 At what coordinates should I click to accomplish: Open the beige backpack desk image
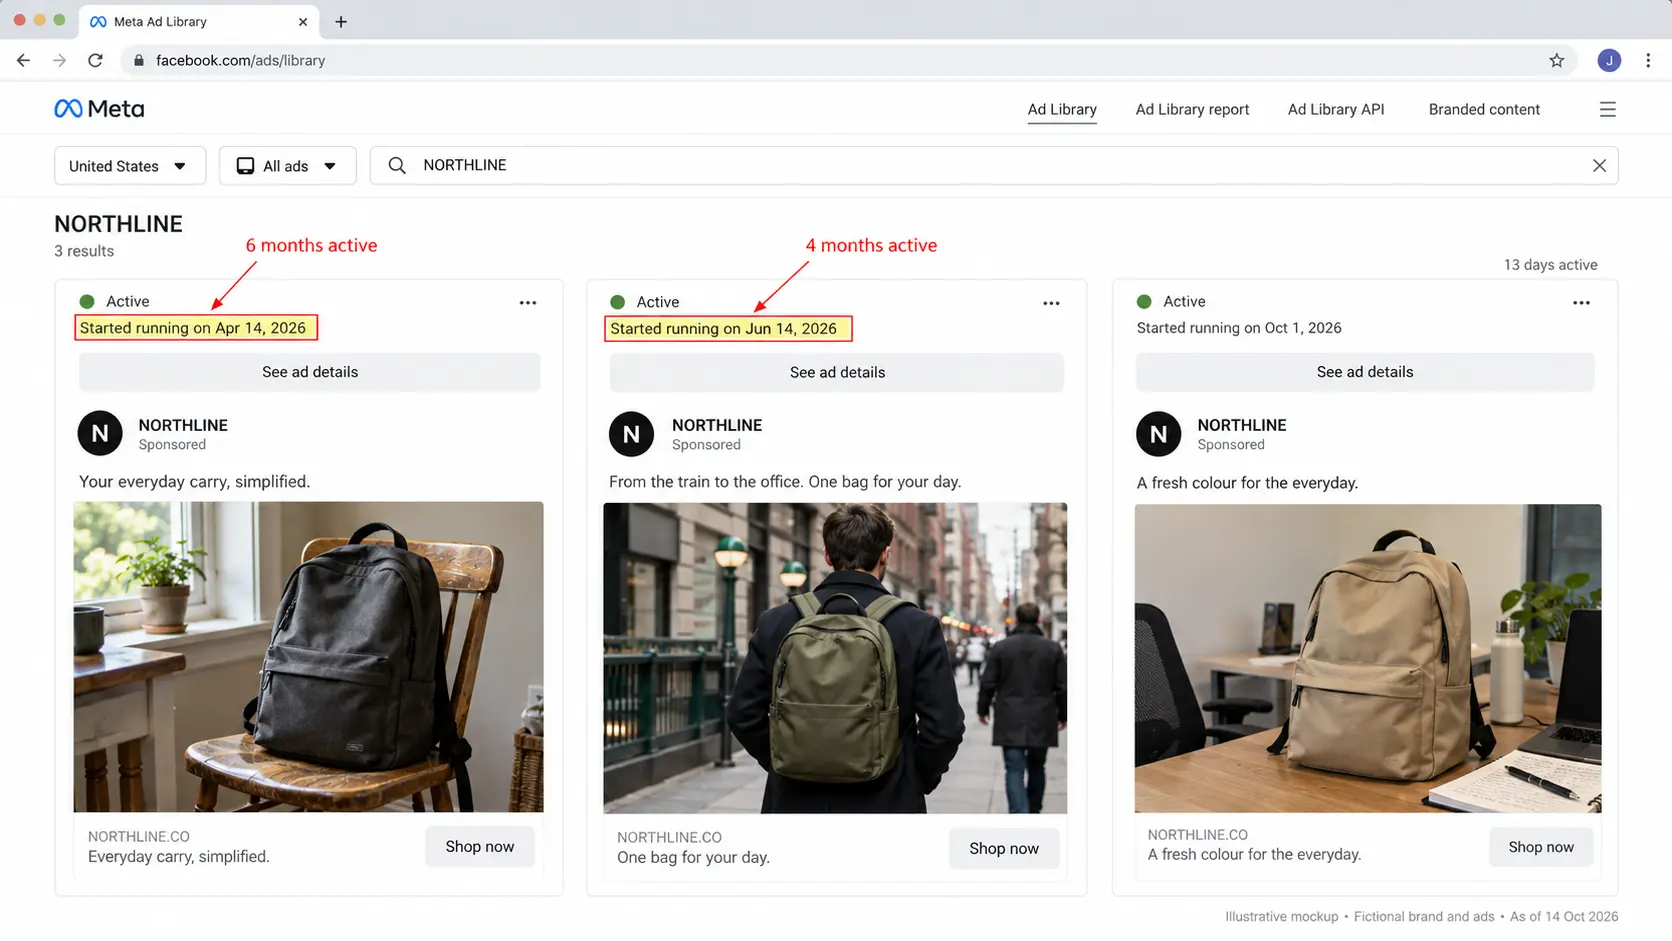1368,659
